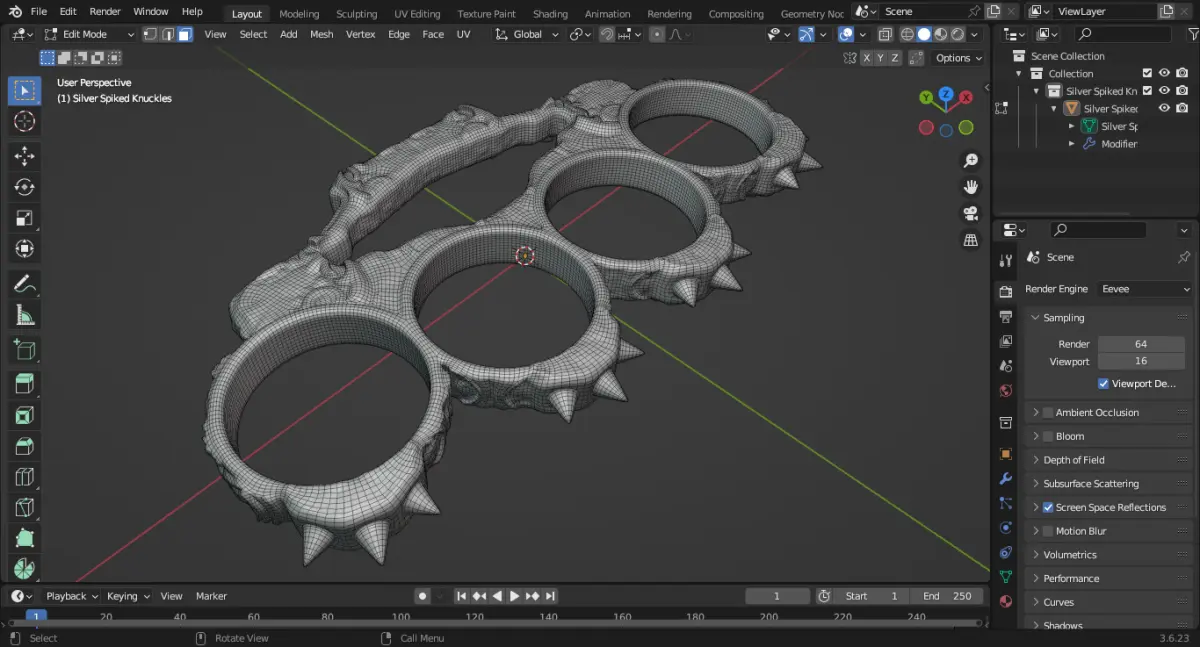Click the red X axis gizmo ball
The image size is (1200, 647).
pyautogui.click(x=966, y=97)
